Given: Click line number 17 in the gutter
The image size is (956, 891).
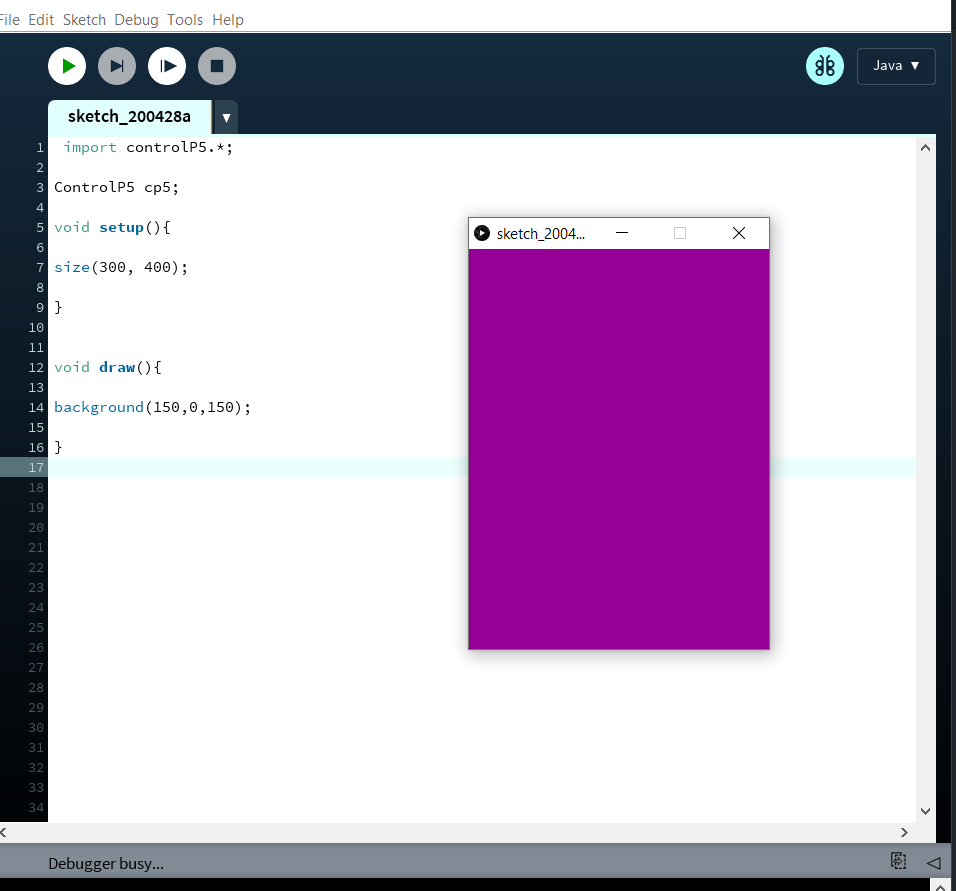Looking at the screenshot, I should point(36,468).
